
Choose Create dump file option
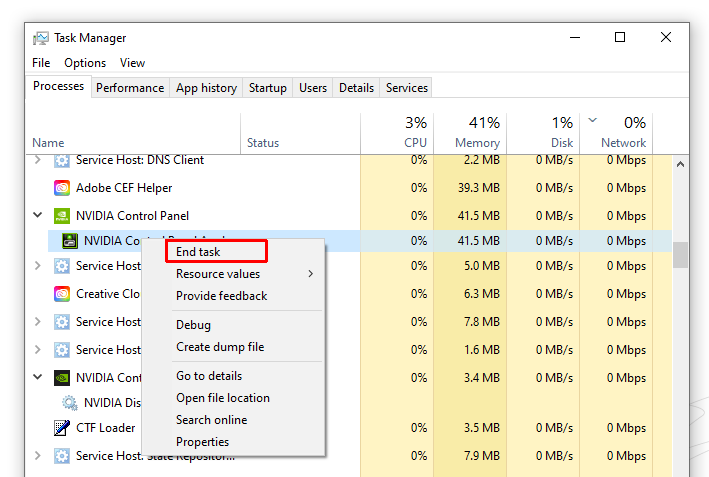(x=233, y=347)
